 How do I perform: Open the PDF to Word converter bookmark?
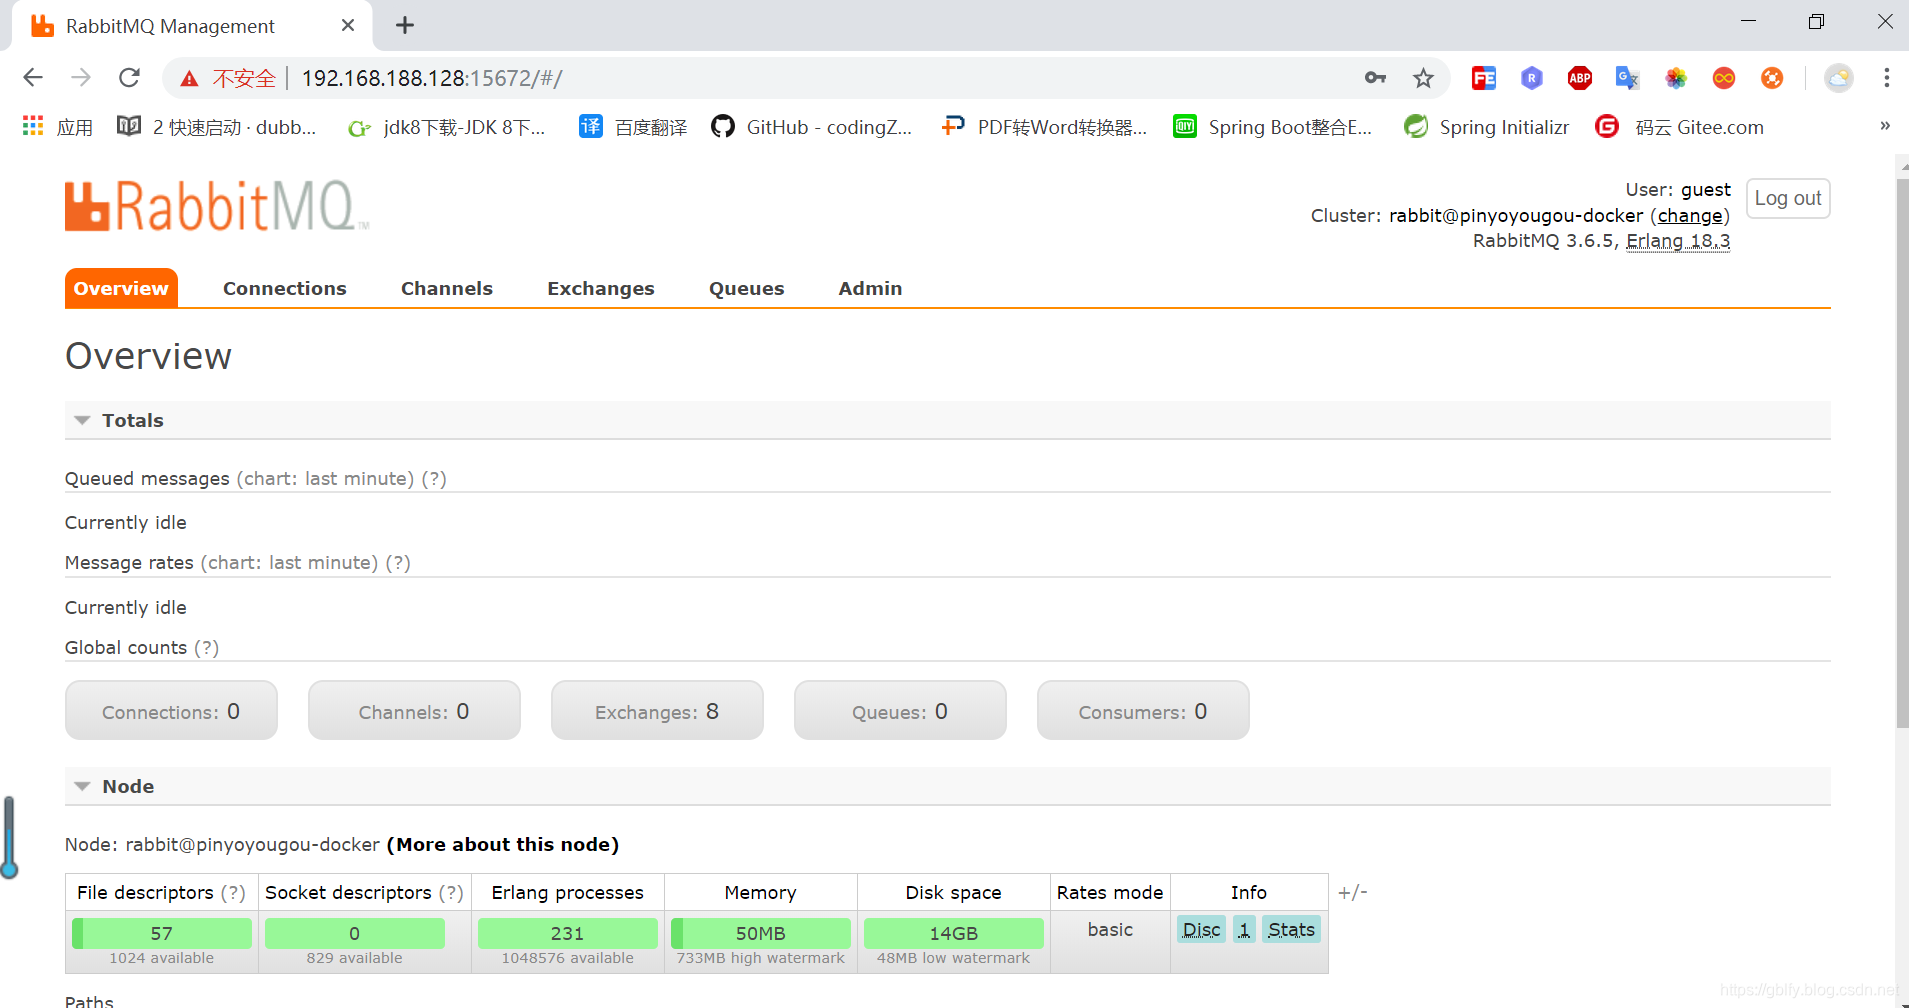pos(1044,127)
